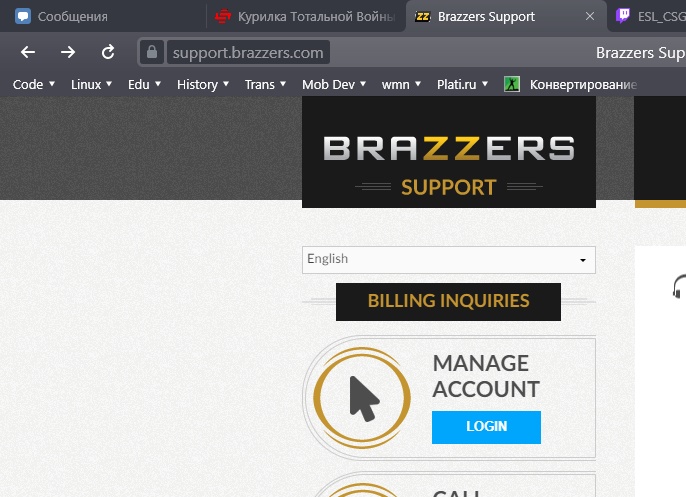686x497 pixels.
Task: Open the Linux bookmarks folder
Action: point(91,84)
